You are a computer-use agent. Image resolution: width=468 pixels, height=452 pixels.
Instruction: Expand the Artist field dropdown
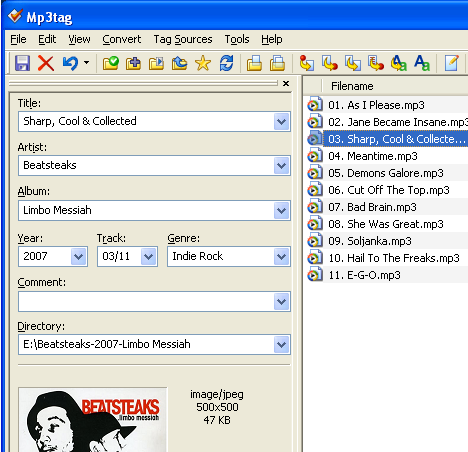tap(281, 166)
